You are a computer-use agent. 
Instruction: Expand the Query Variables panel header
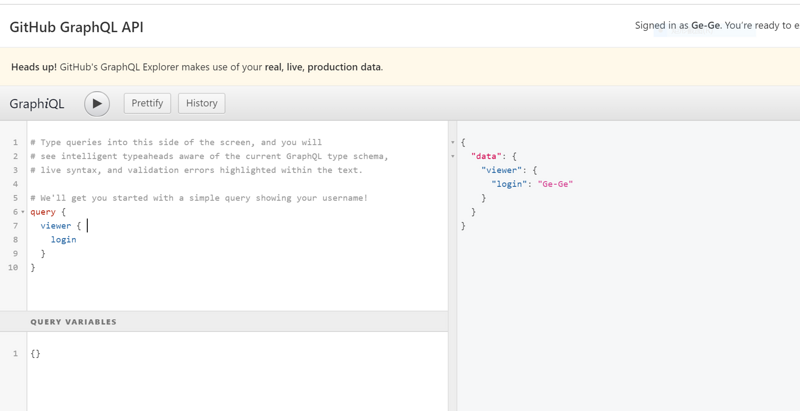click(x=224, y=322)
